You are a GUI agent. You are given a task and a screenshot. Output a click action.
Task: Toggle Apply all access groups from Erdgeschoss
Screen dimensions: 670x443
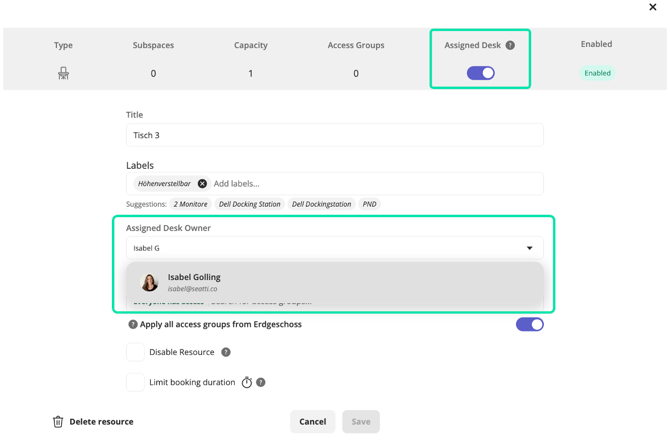(x=529, y=324)
